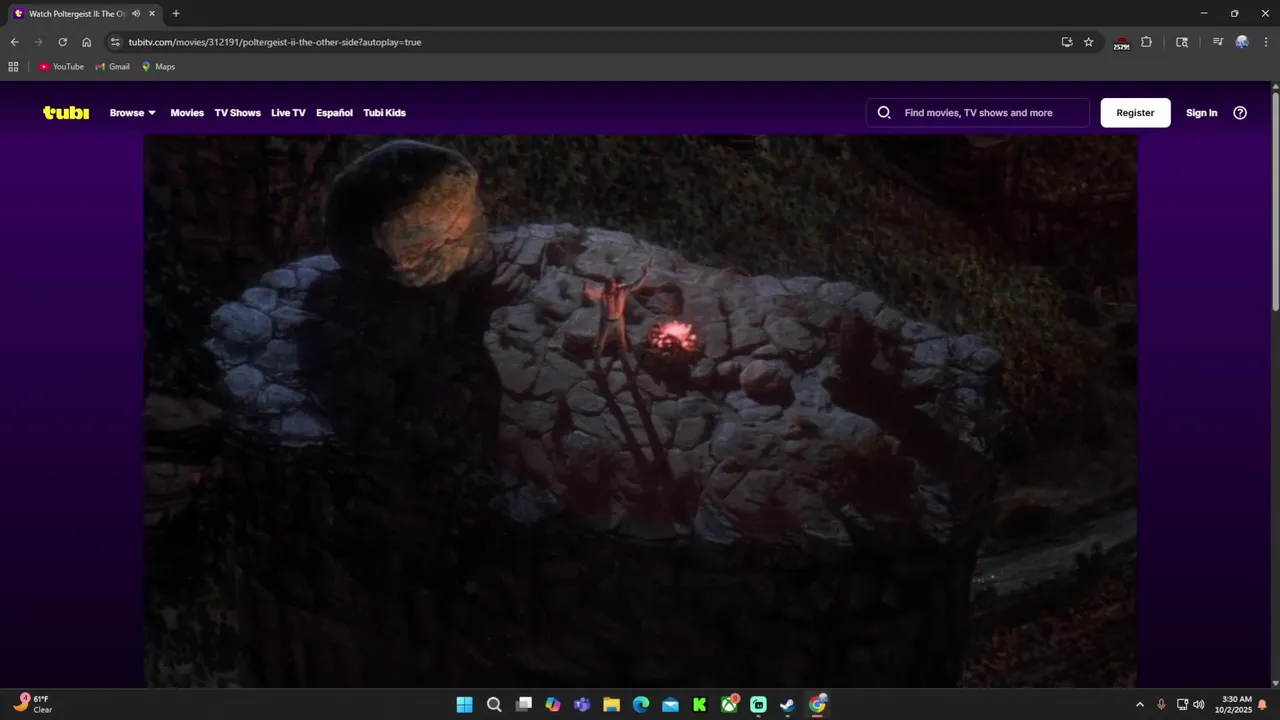Open the weather widget showing 61°F Clear
This screenshot has height=720, width=1280.
[x=33, y=705]
